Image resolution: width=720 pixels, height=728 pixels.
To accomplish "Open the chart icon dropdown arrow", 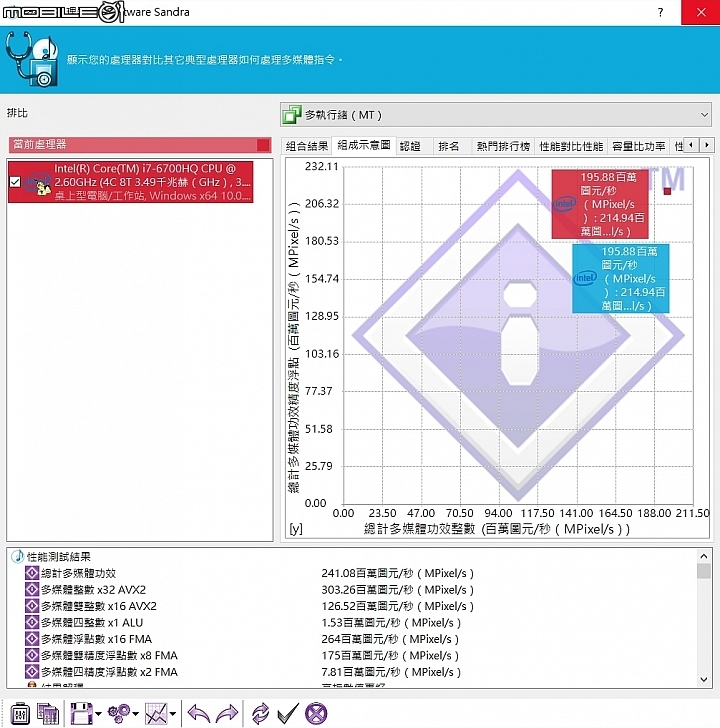I will click(173, 714).
